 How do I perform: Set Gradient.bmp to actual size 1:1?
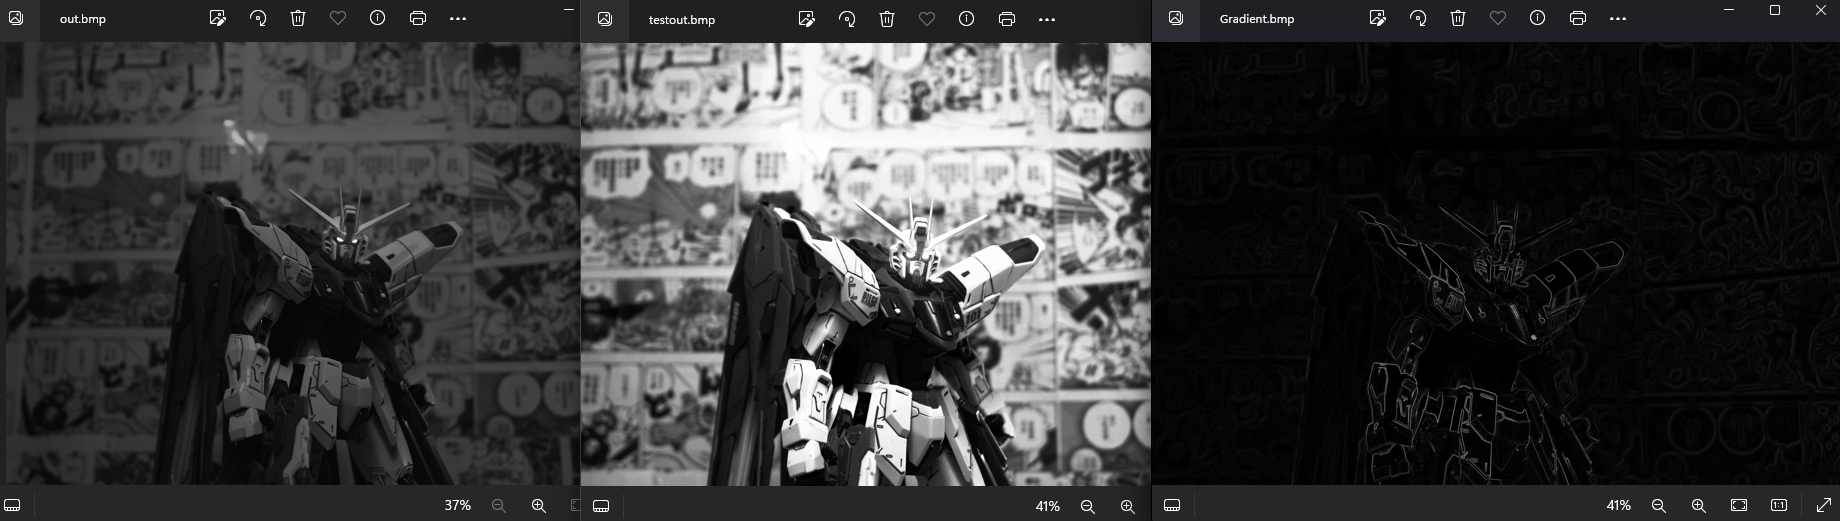(x=1779, y=505)
